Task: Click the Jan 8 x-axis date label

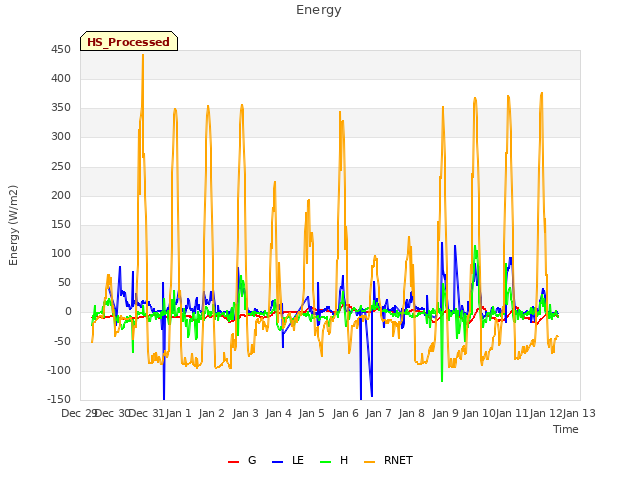Action: click(x=412, y=413)
